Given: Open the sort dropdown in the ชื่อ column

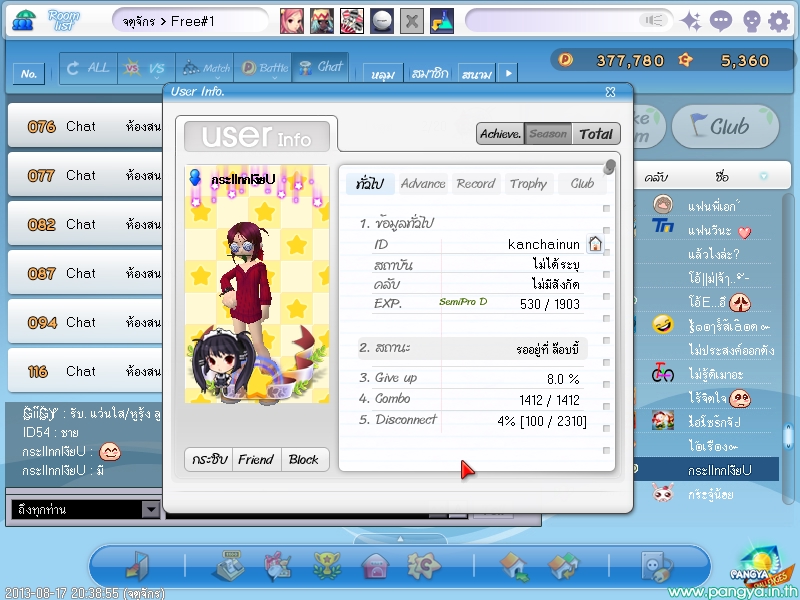Looking at the screenshot, I should (764, 177).
